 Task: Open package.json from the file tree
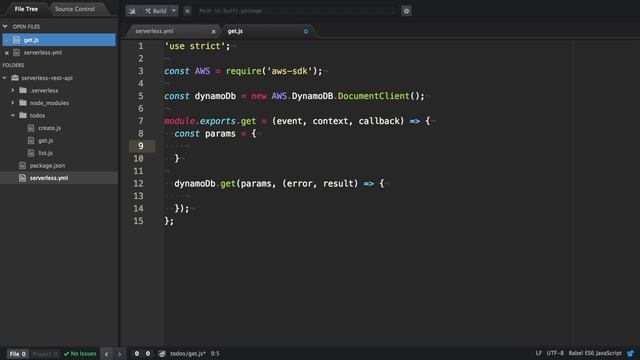[47, 166]
